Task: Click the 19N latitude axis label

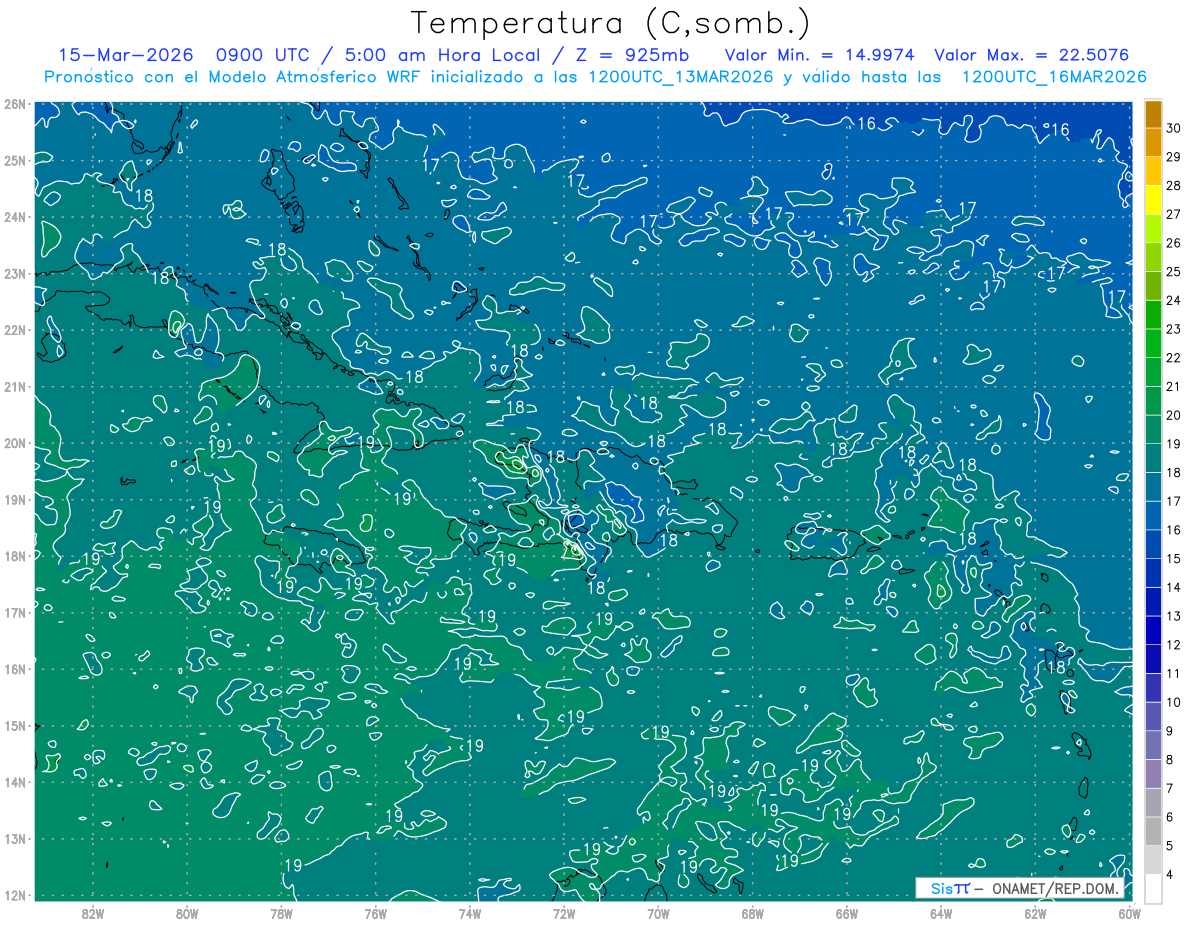Action: click(14, 499)
